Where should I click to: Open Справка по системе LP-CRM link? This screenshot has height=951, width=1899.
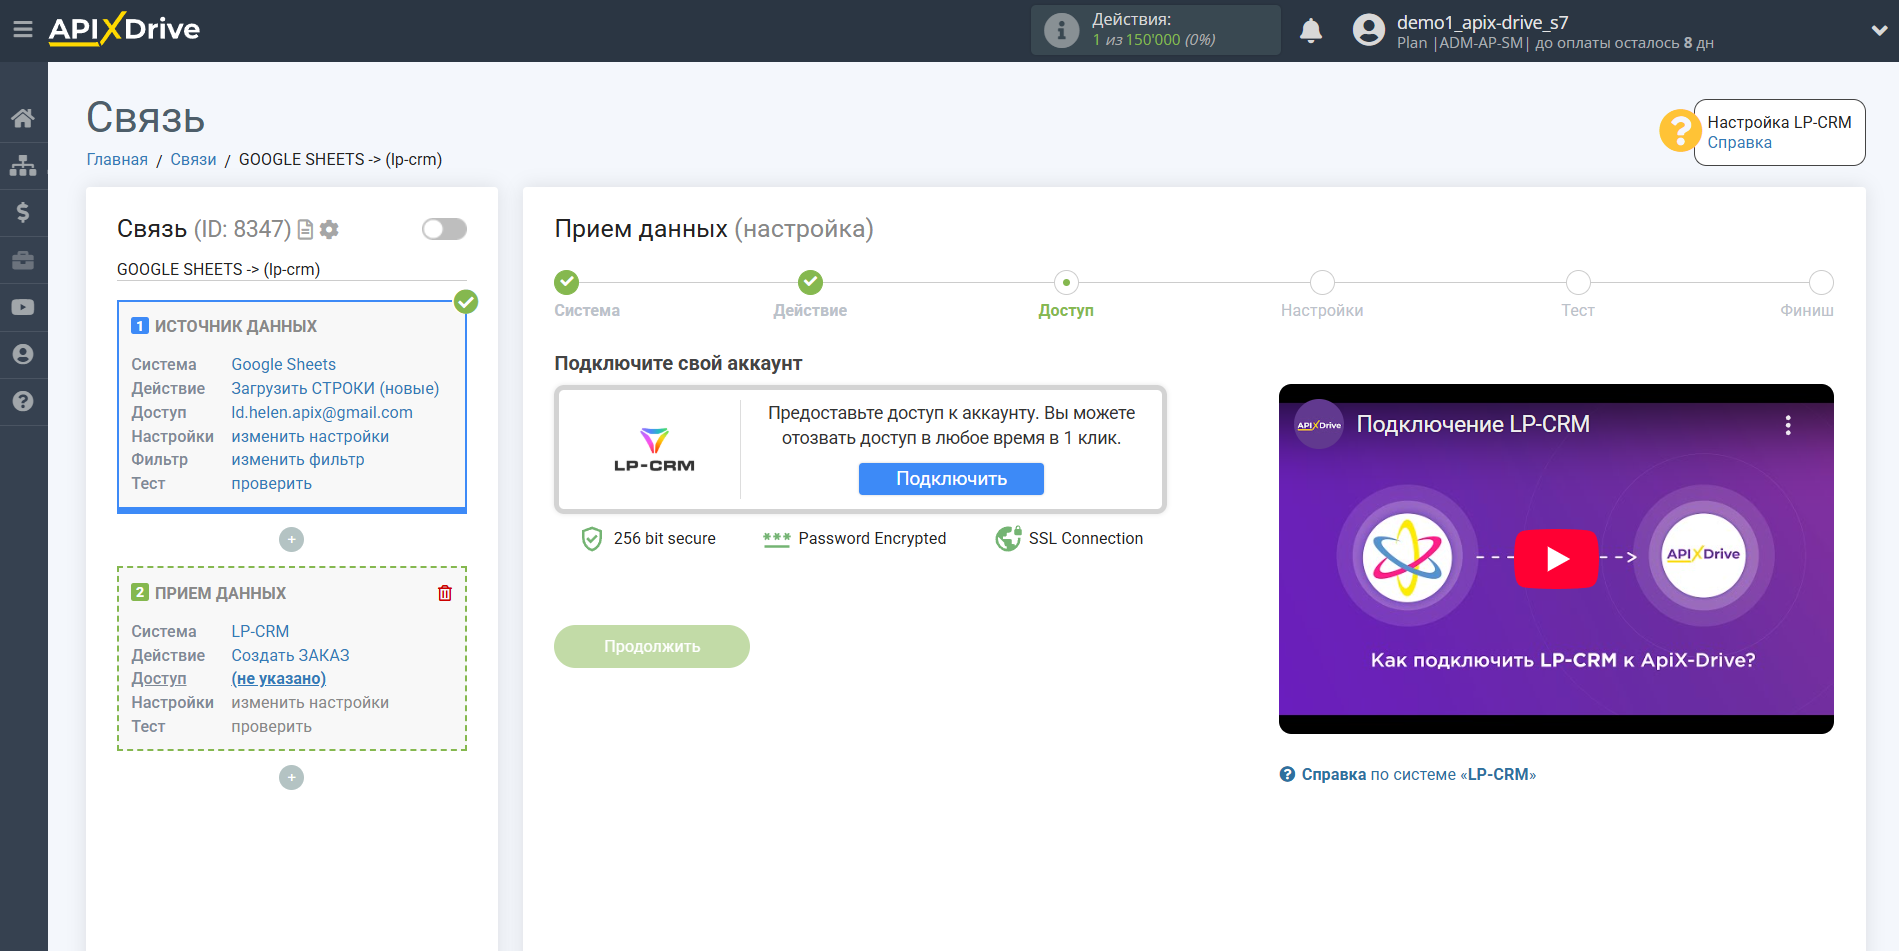pos(1408,775)
